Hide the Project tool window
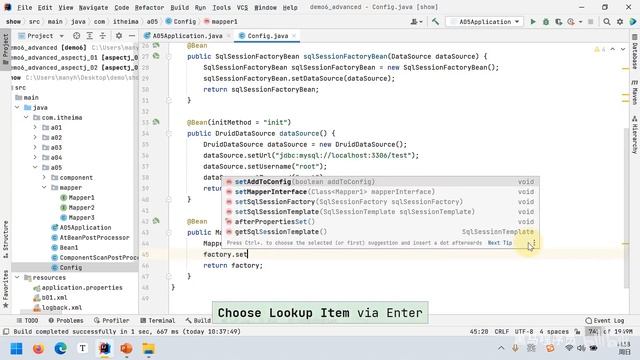 (131, 36)
